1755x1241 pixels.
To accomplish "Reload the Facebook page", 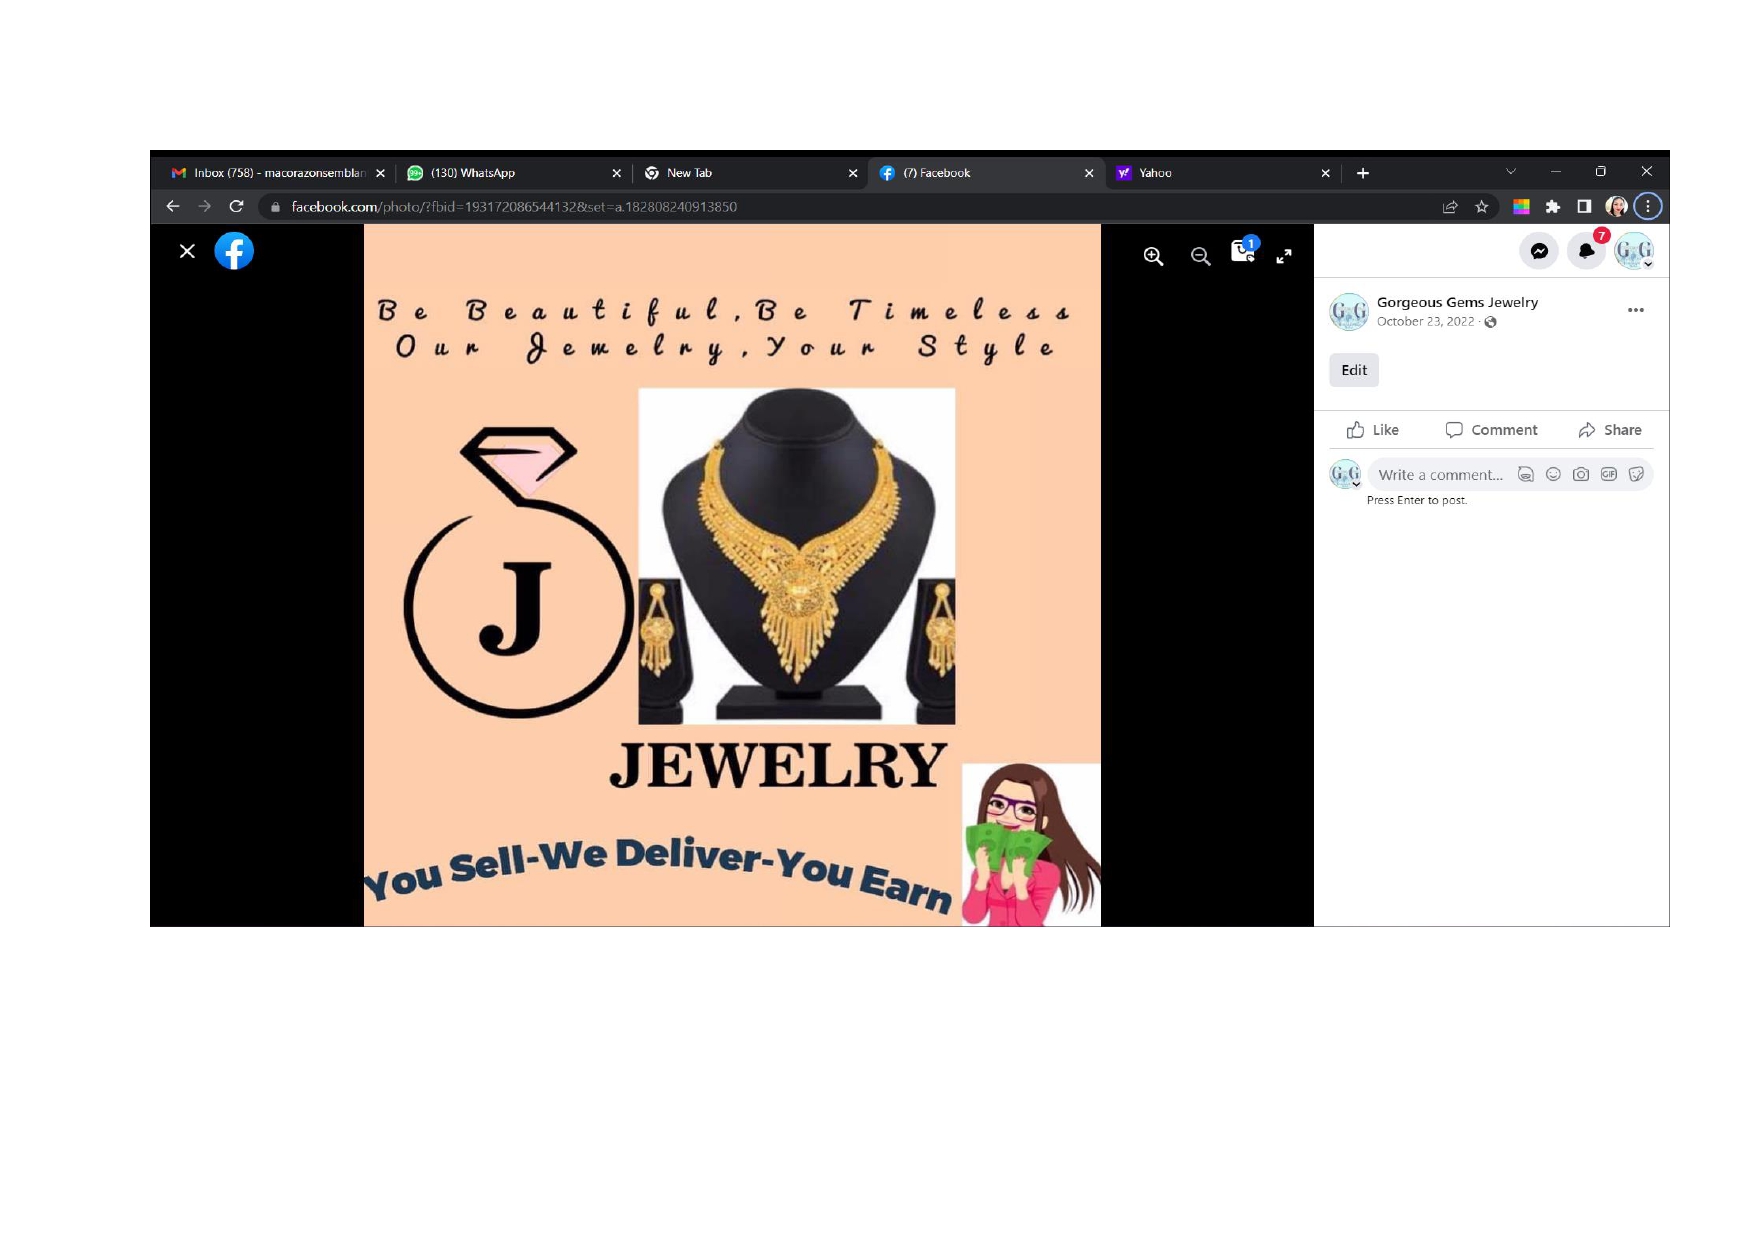I will coord(237,206).
